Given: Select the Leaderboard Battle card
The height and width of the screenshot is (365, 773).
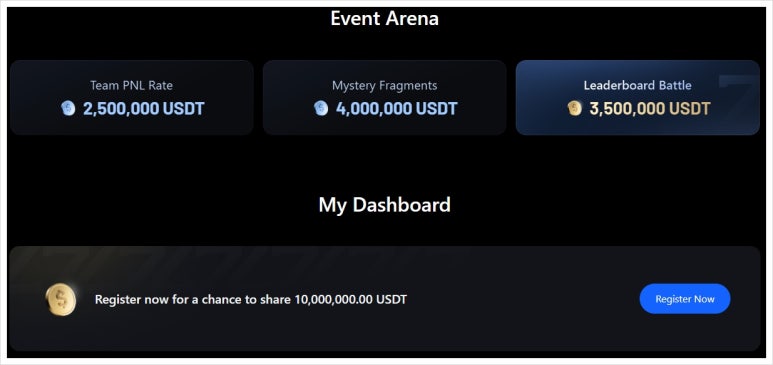Looking at the screenshot, I should click(637, 98).
